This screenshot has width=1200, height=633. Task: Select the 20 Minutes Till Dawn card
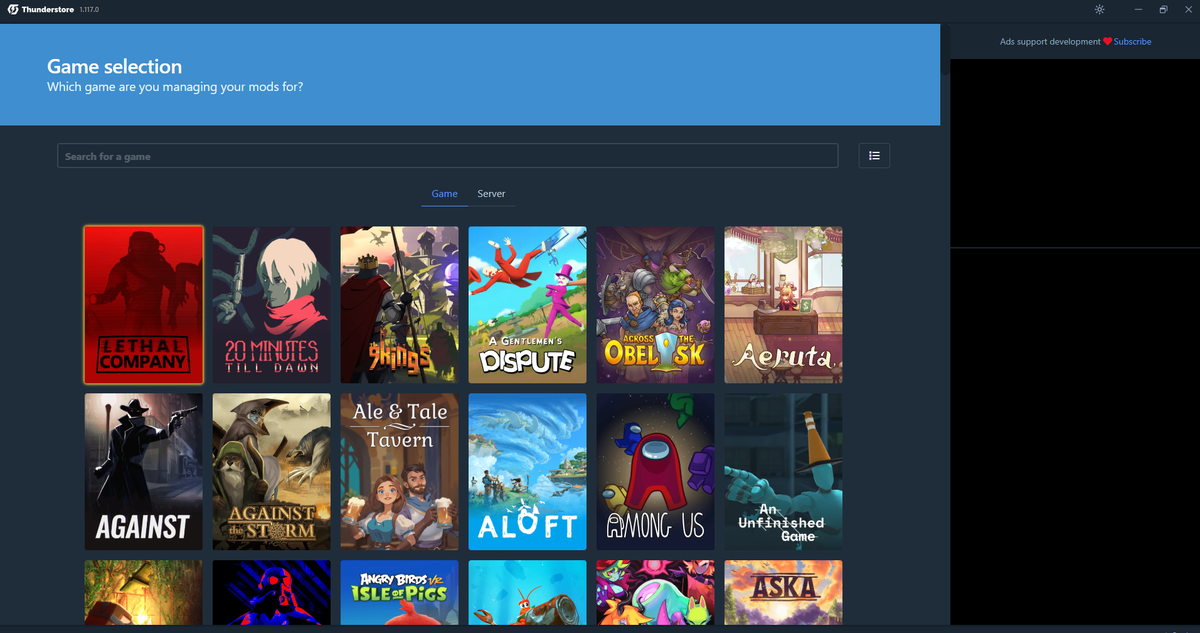pyautogui.click(x=272, y=305)
